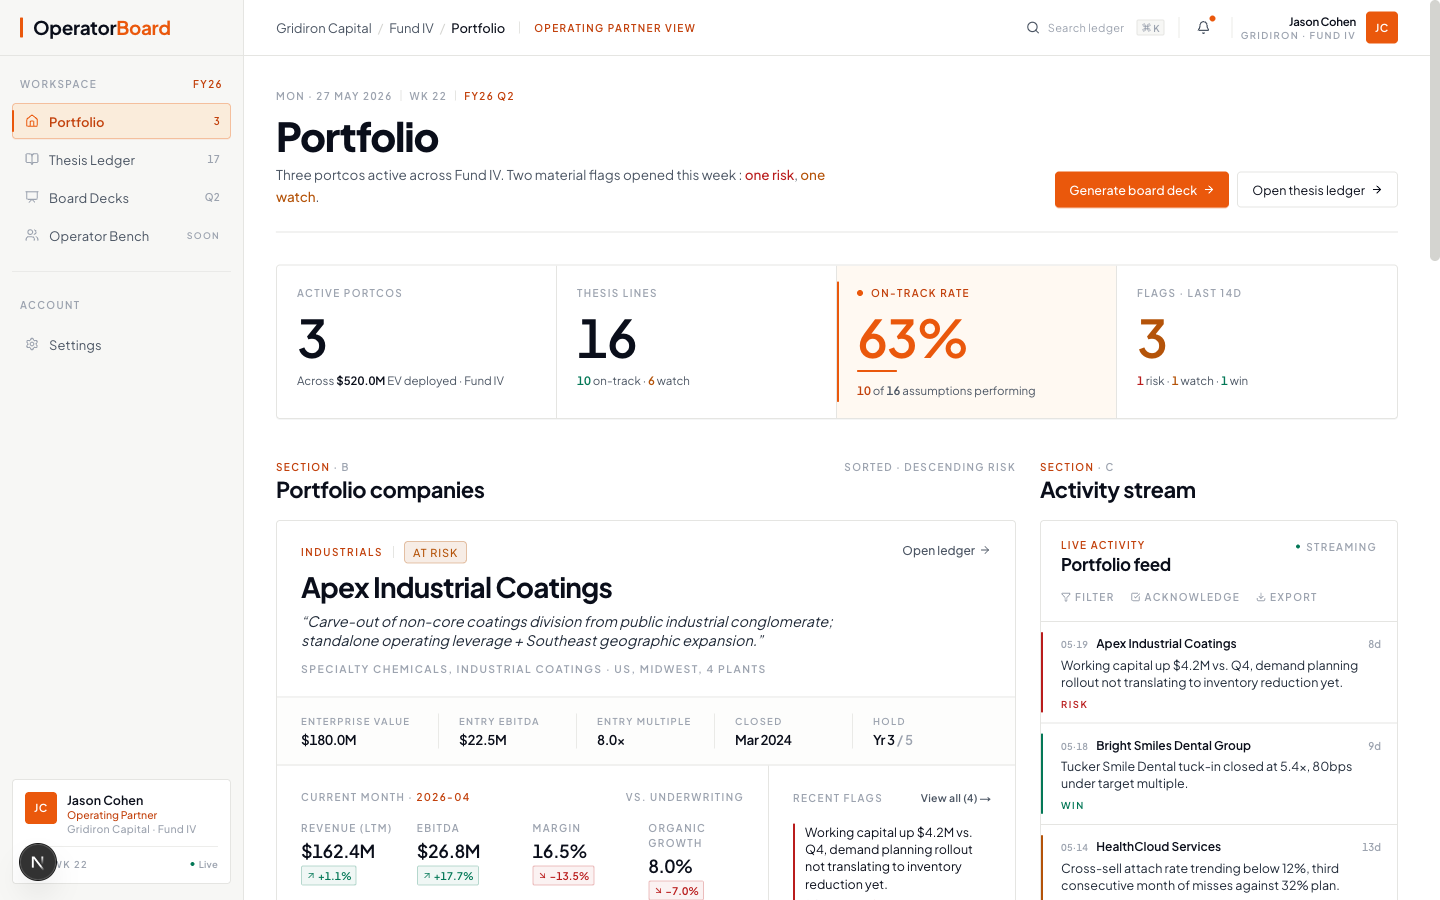Click the OperatorBoard logo
This screenshot has width=1440, height=900.
pos(96,28)
